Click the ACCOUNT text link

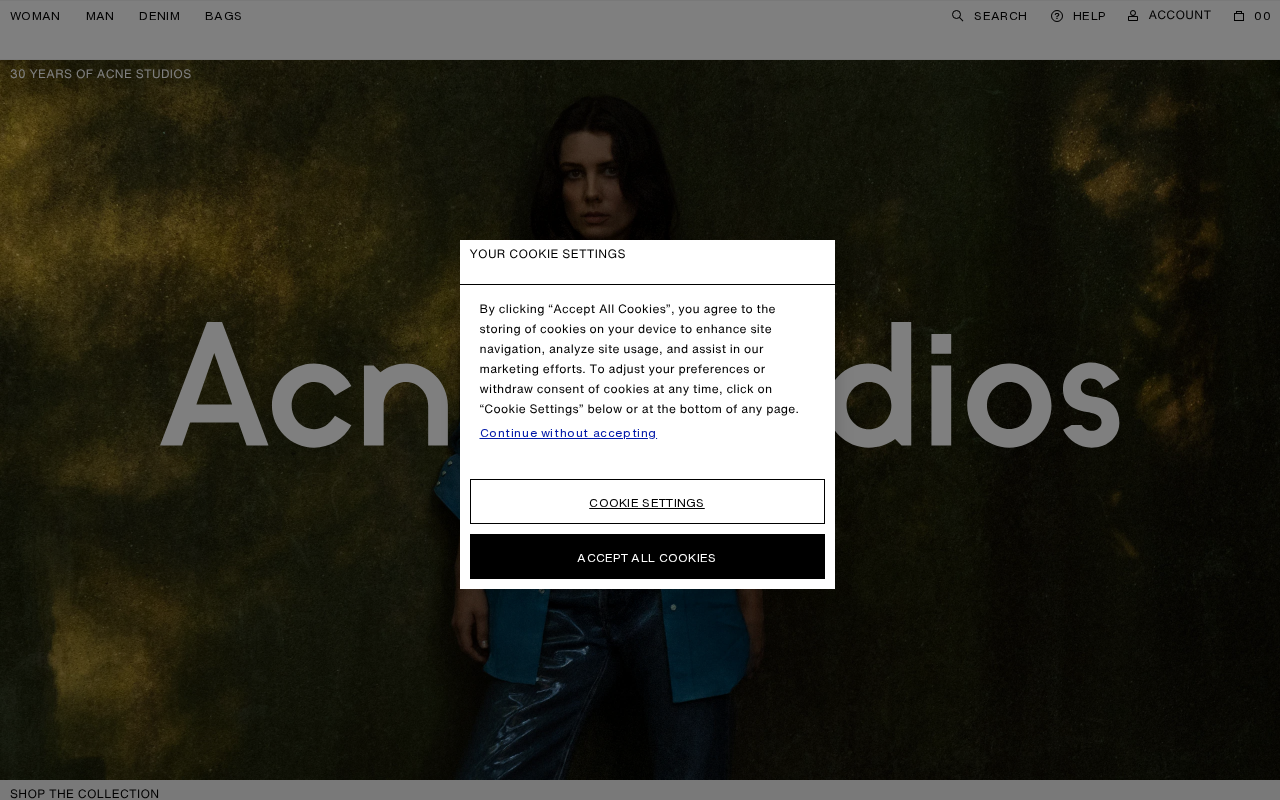point(1180,15)
